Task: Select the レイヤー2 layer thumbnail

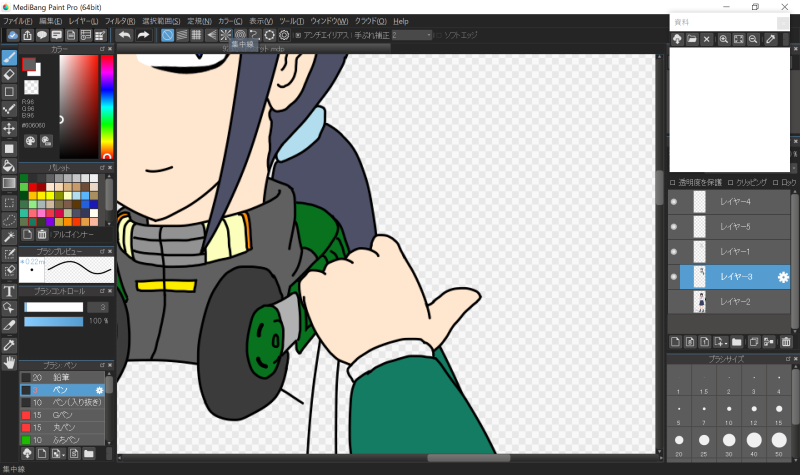Action: pos(700,301)
